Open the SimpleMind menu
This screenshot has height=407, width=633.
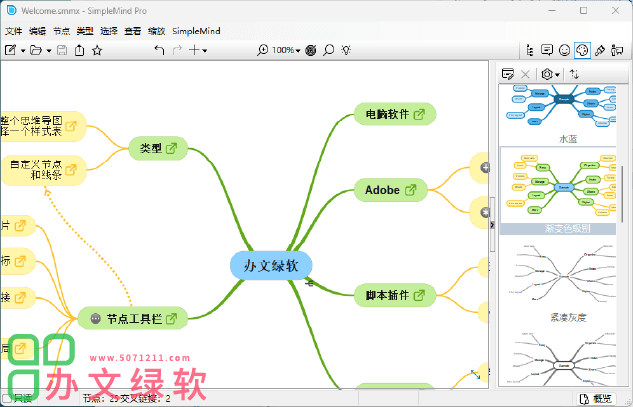[x=196, y=31]
